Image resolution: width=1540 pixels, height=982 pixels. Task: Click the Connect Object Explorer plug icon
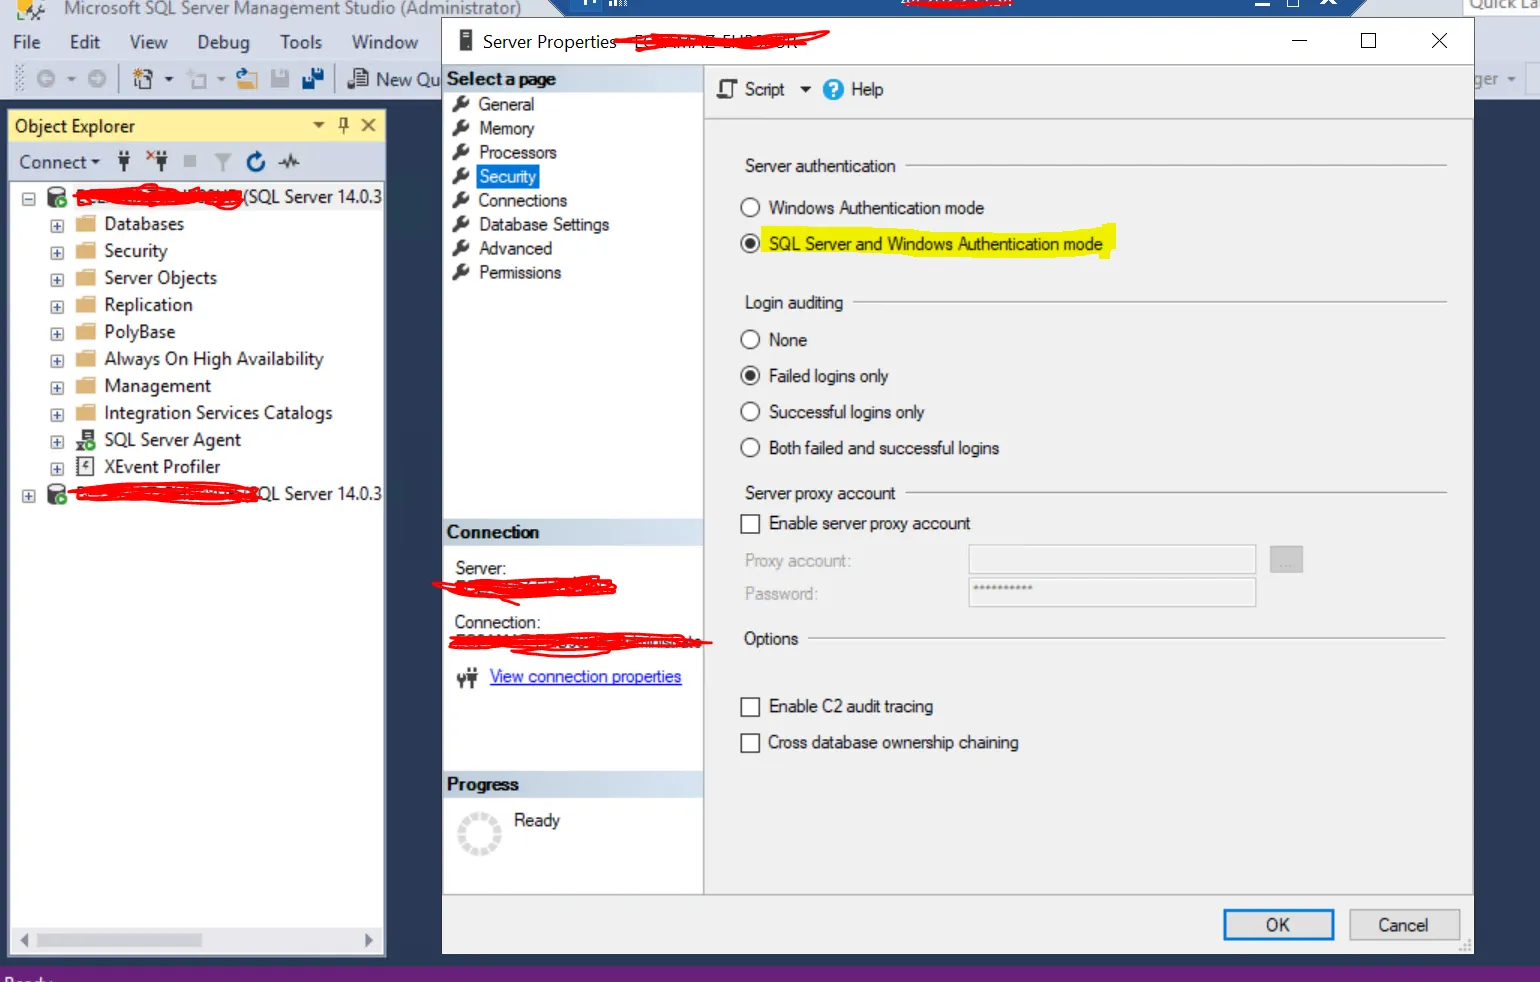tap(124, 161)
